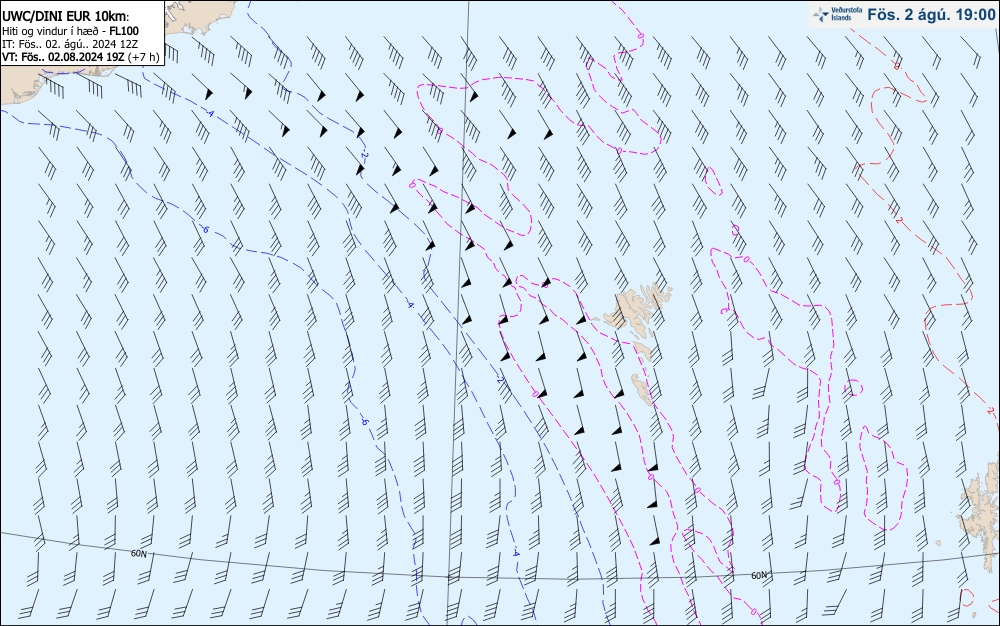
Task: Click the western '60N' latitude label
Action: coord(138,553)
